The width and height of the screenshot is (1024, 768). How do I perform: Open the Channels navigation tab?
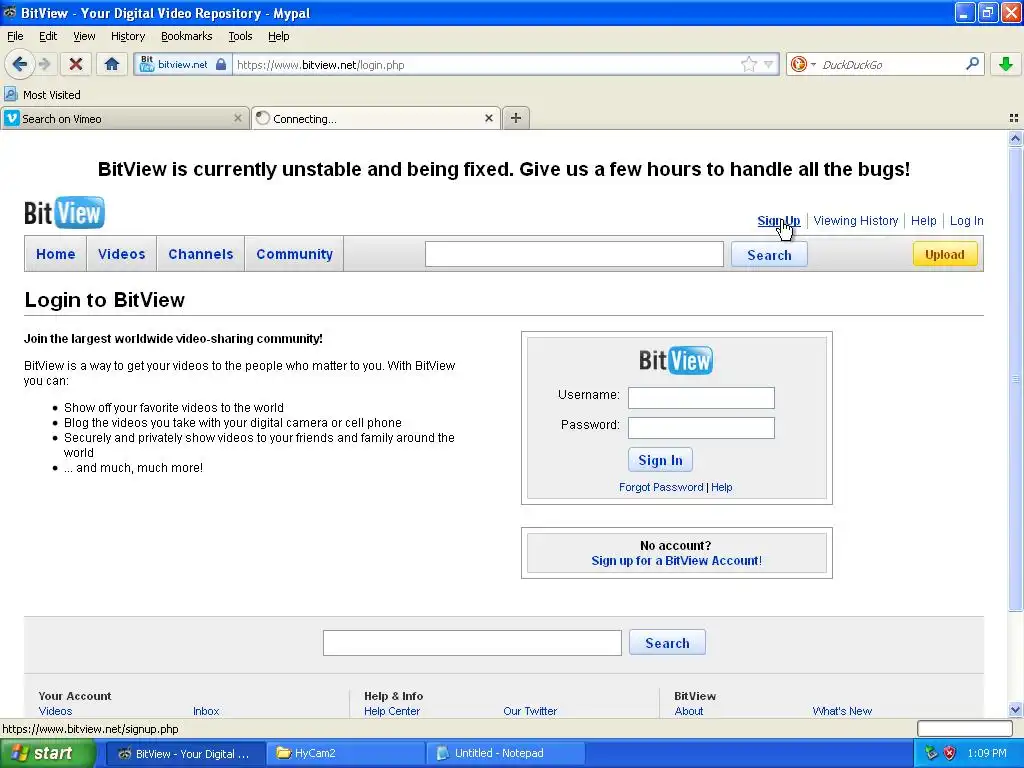[x=200, y=254]
